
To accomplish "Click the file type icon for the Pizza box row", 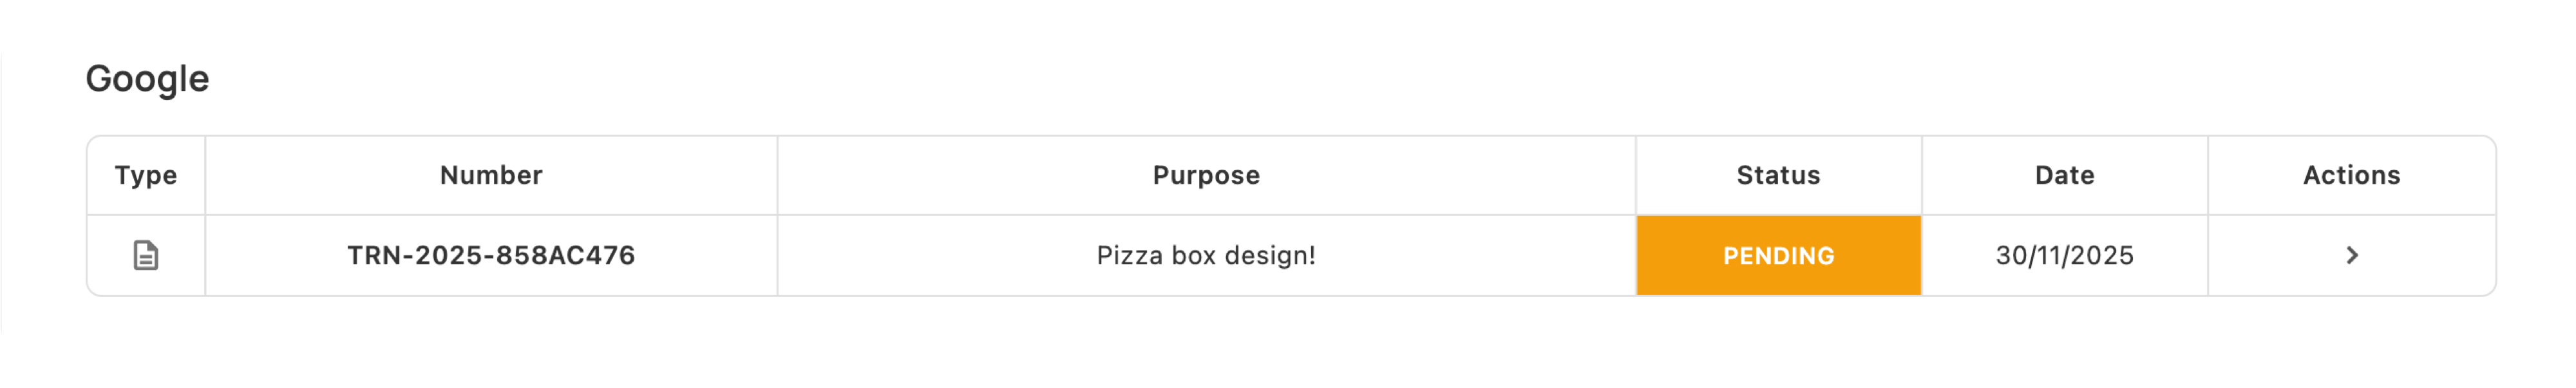I will (x=146, y=255).
